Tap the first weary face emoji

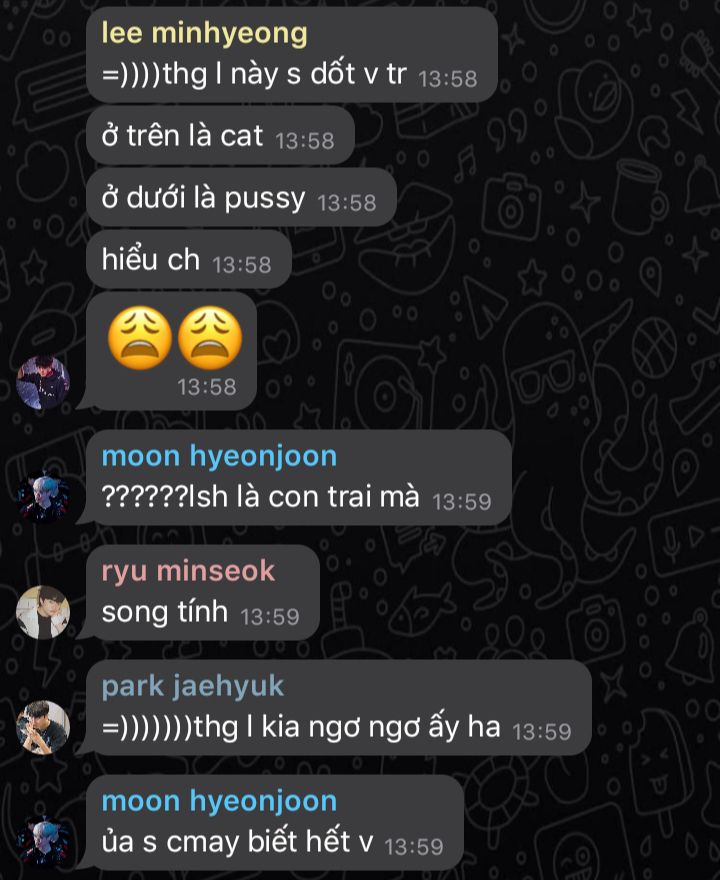(x=140, y=337)
